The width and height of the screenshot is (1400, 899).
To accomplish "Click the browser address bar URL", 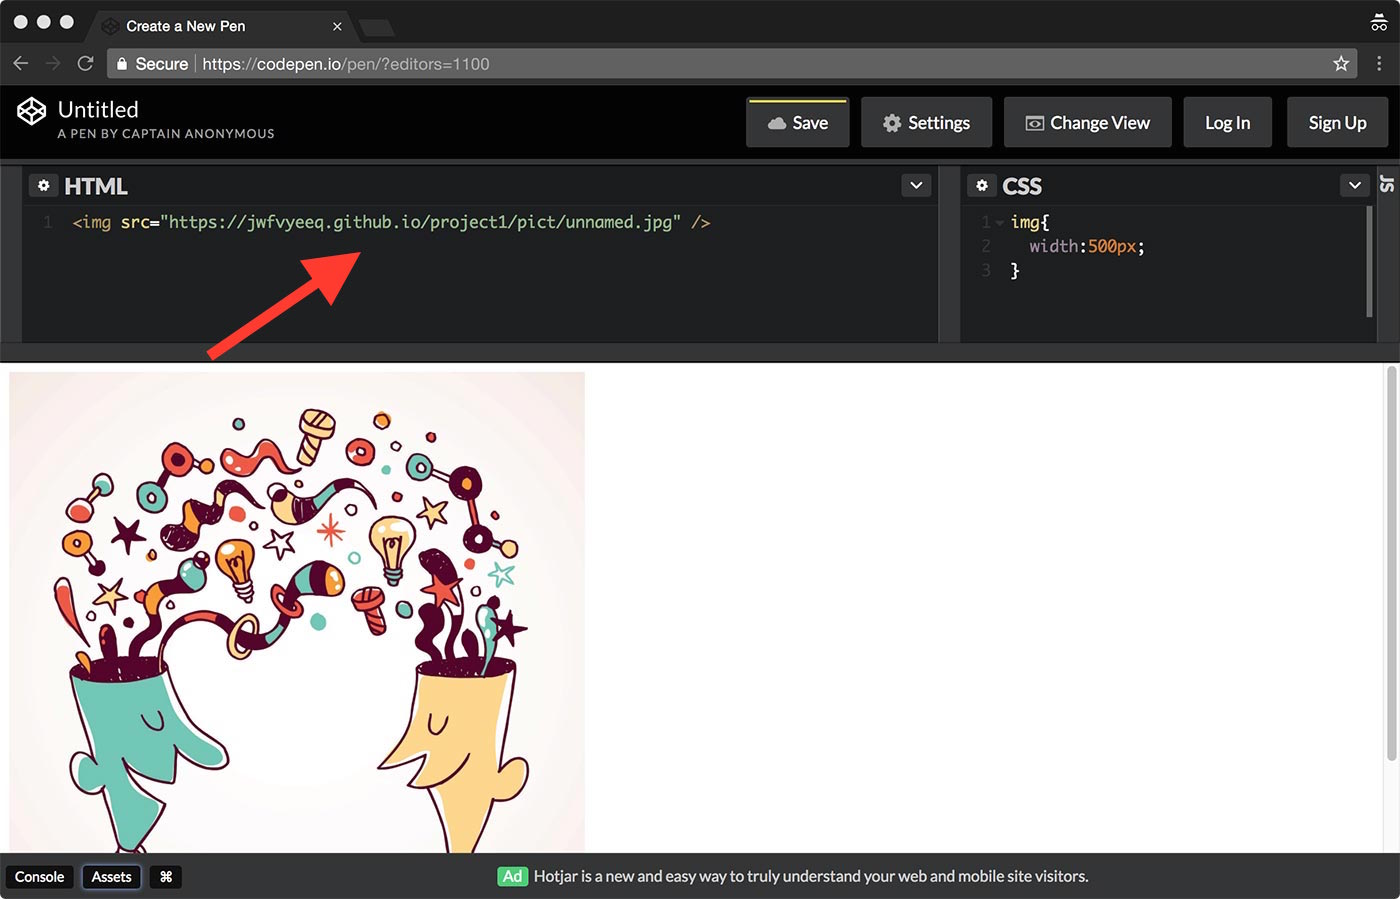I will point(345,64).
